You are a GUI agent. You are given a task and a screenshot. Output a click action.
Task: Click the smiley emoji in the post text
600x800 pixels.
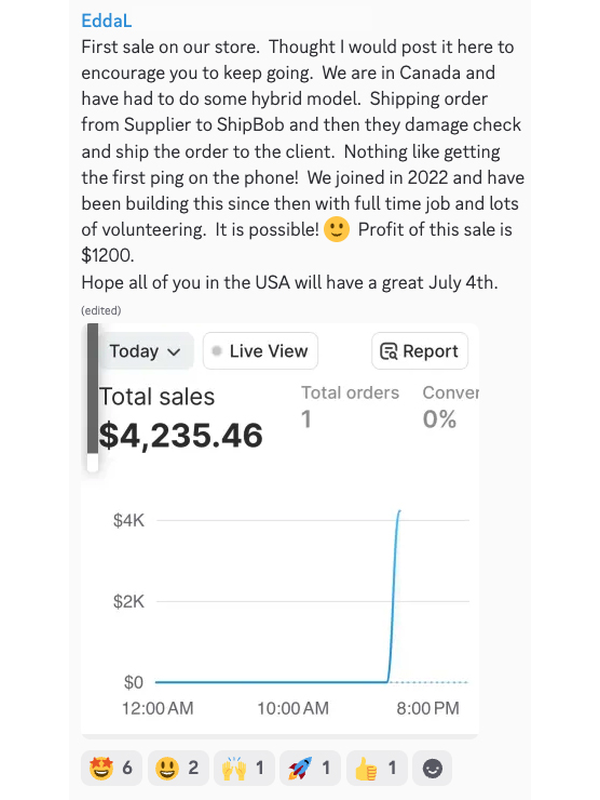[x=334, y=230]
